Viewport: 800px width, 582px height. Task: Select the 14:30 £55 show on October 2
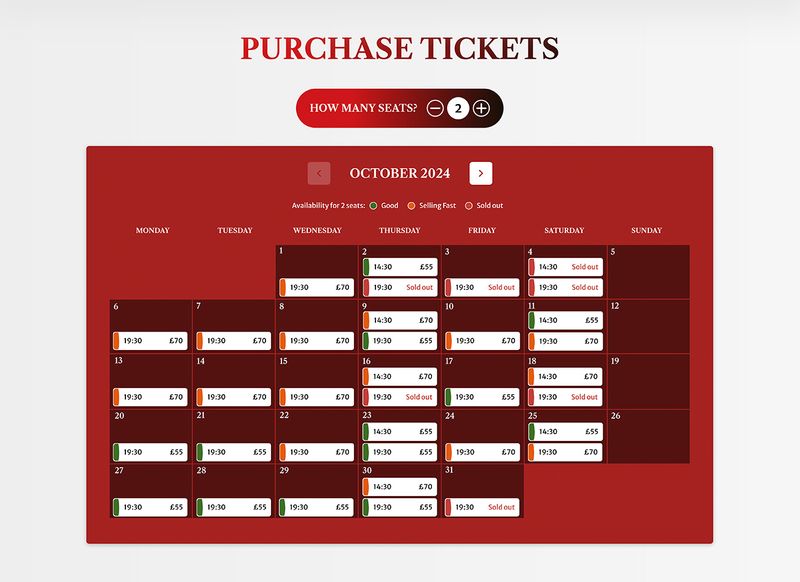point(400,266)
